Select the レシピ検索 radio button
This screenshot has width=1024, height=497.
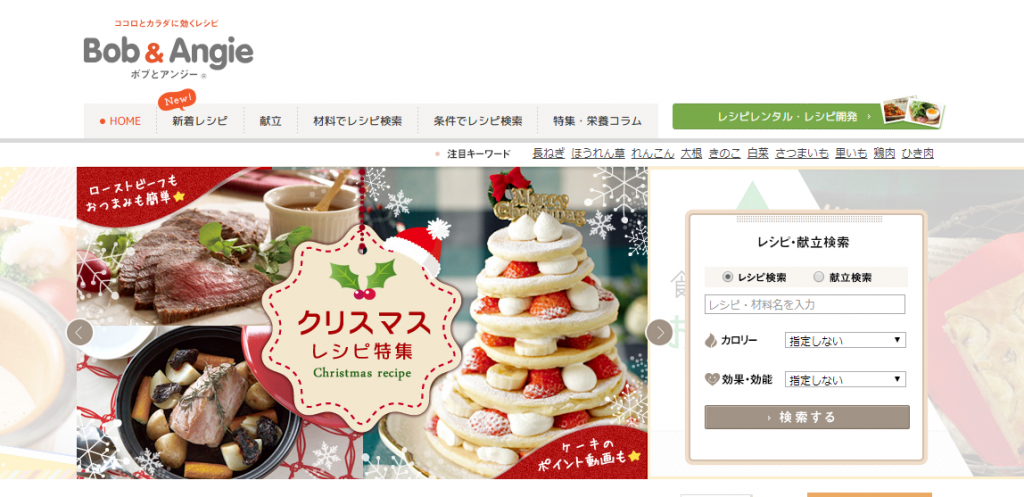coord(728,277)
